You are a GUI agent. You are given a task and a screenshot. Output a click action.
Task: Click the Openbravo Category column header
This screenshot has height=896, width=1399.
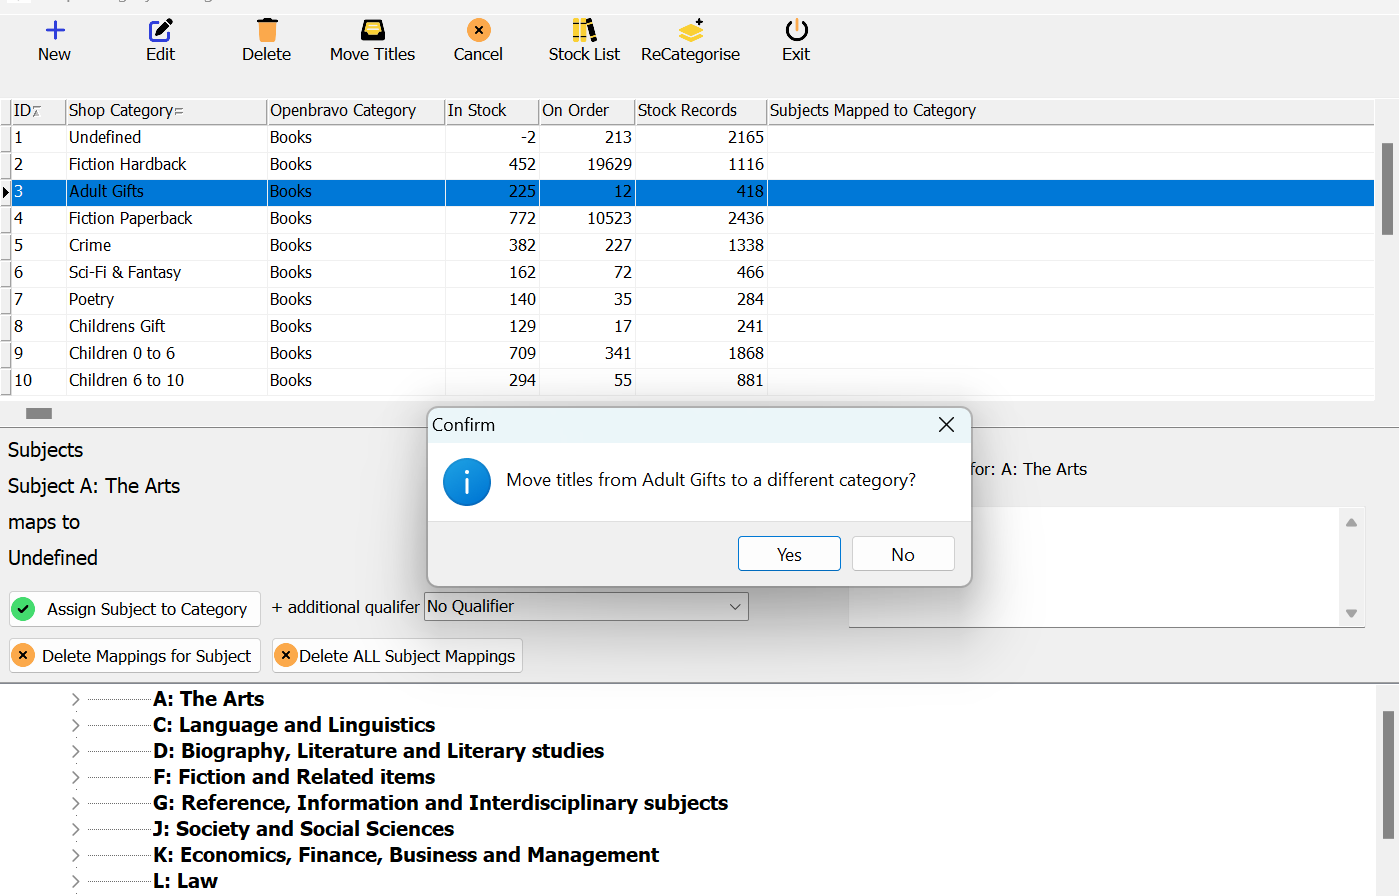(356, 111)
